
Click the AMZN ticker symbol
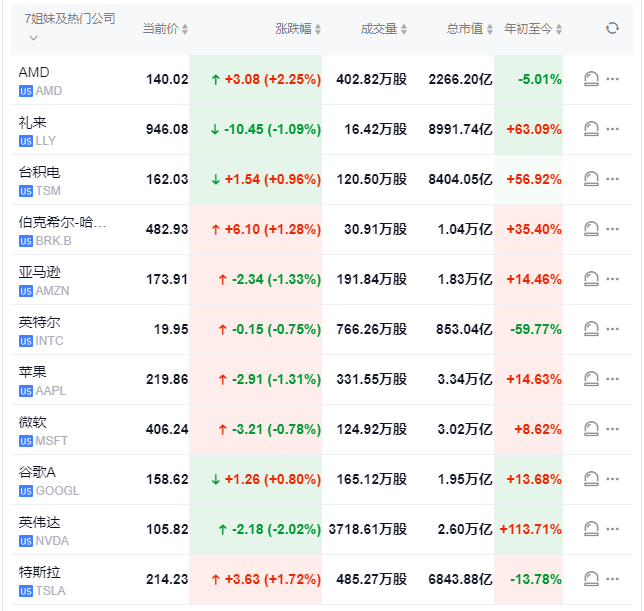(53, 291)
